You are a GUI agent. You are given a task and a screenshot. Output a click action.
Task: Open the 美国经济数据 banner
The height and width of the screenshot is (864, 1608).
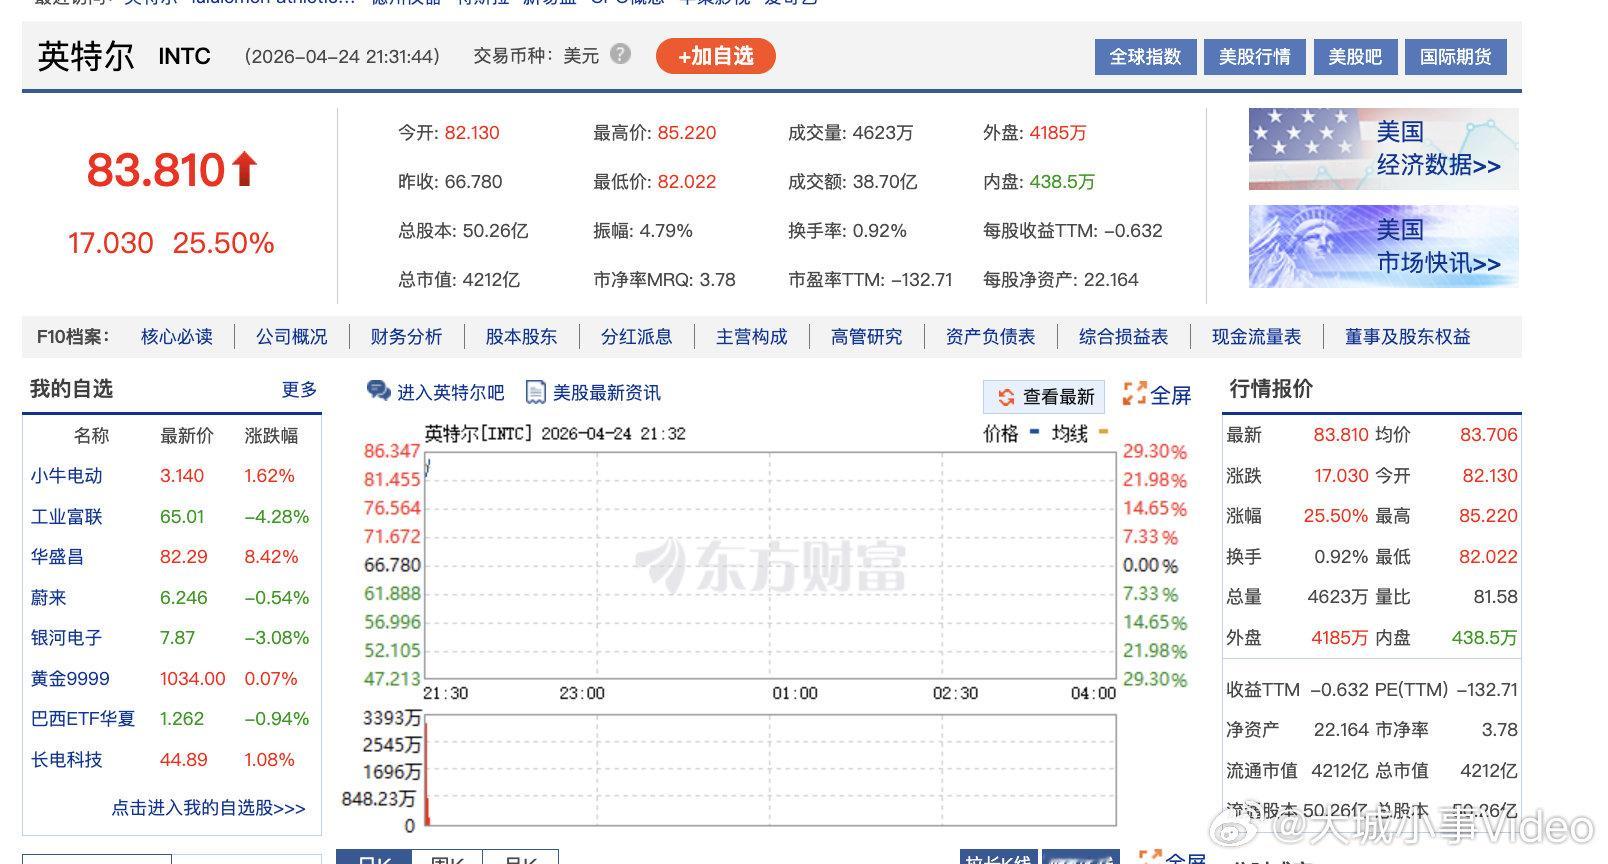tap(1383, 149)
